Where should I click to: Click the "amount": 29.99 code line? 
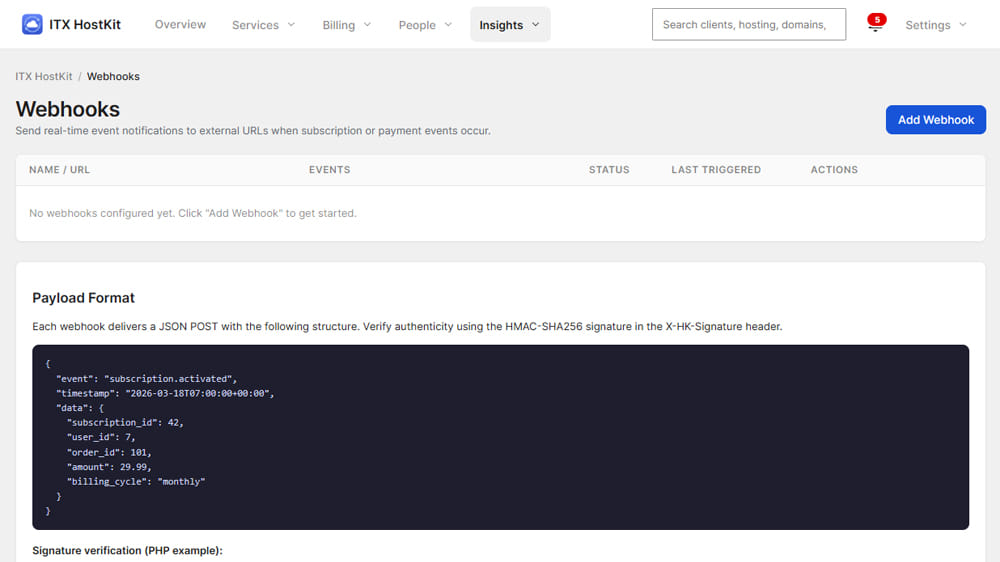(109, 467)
